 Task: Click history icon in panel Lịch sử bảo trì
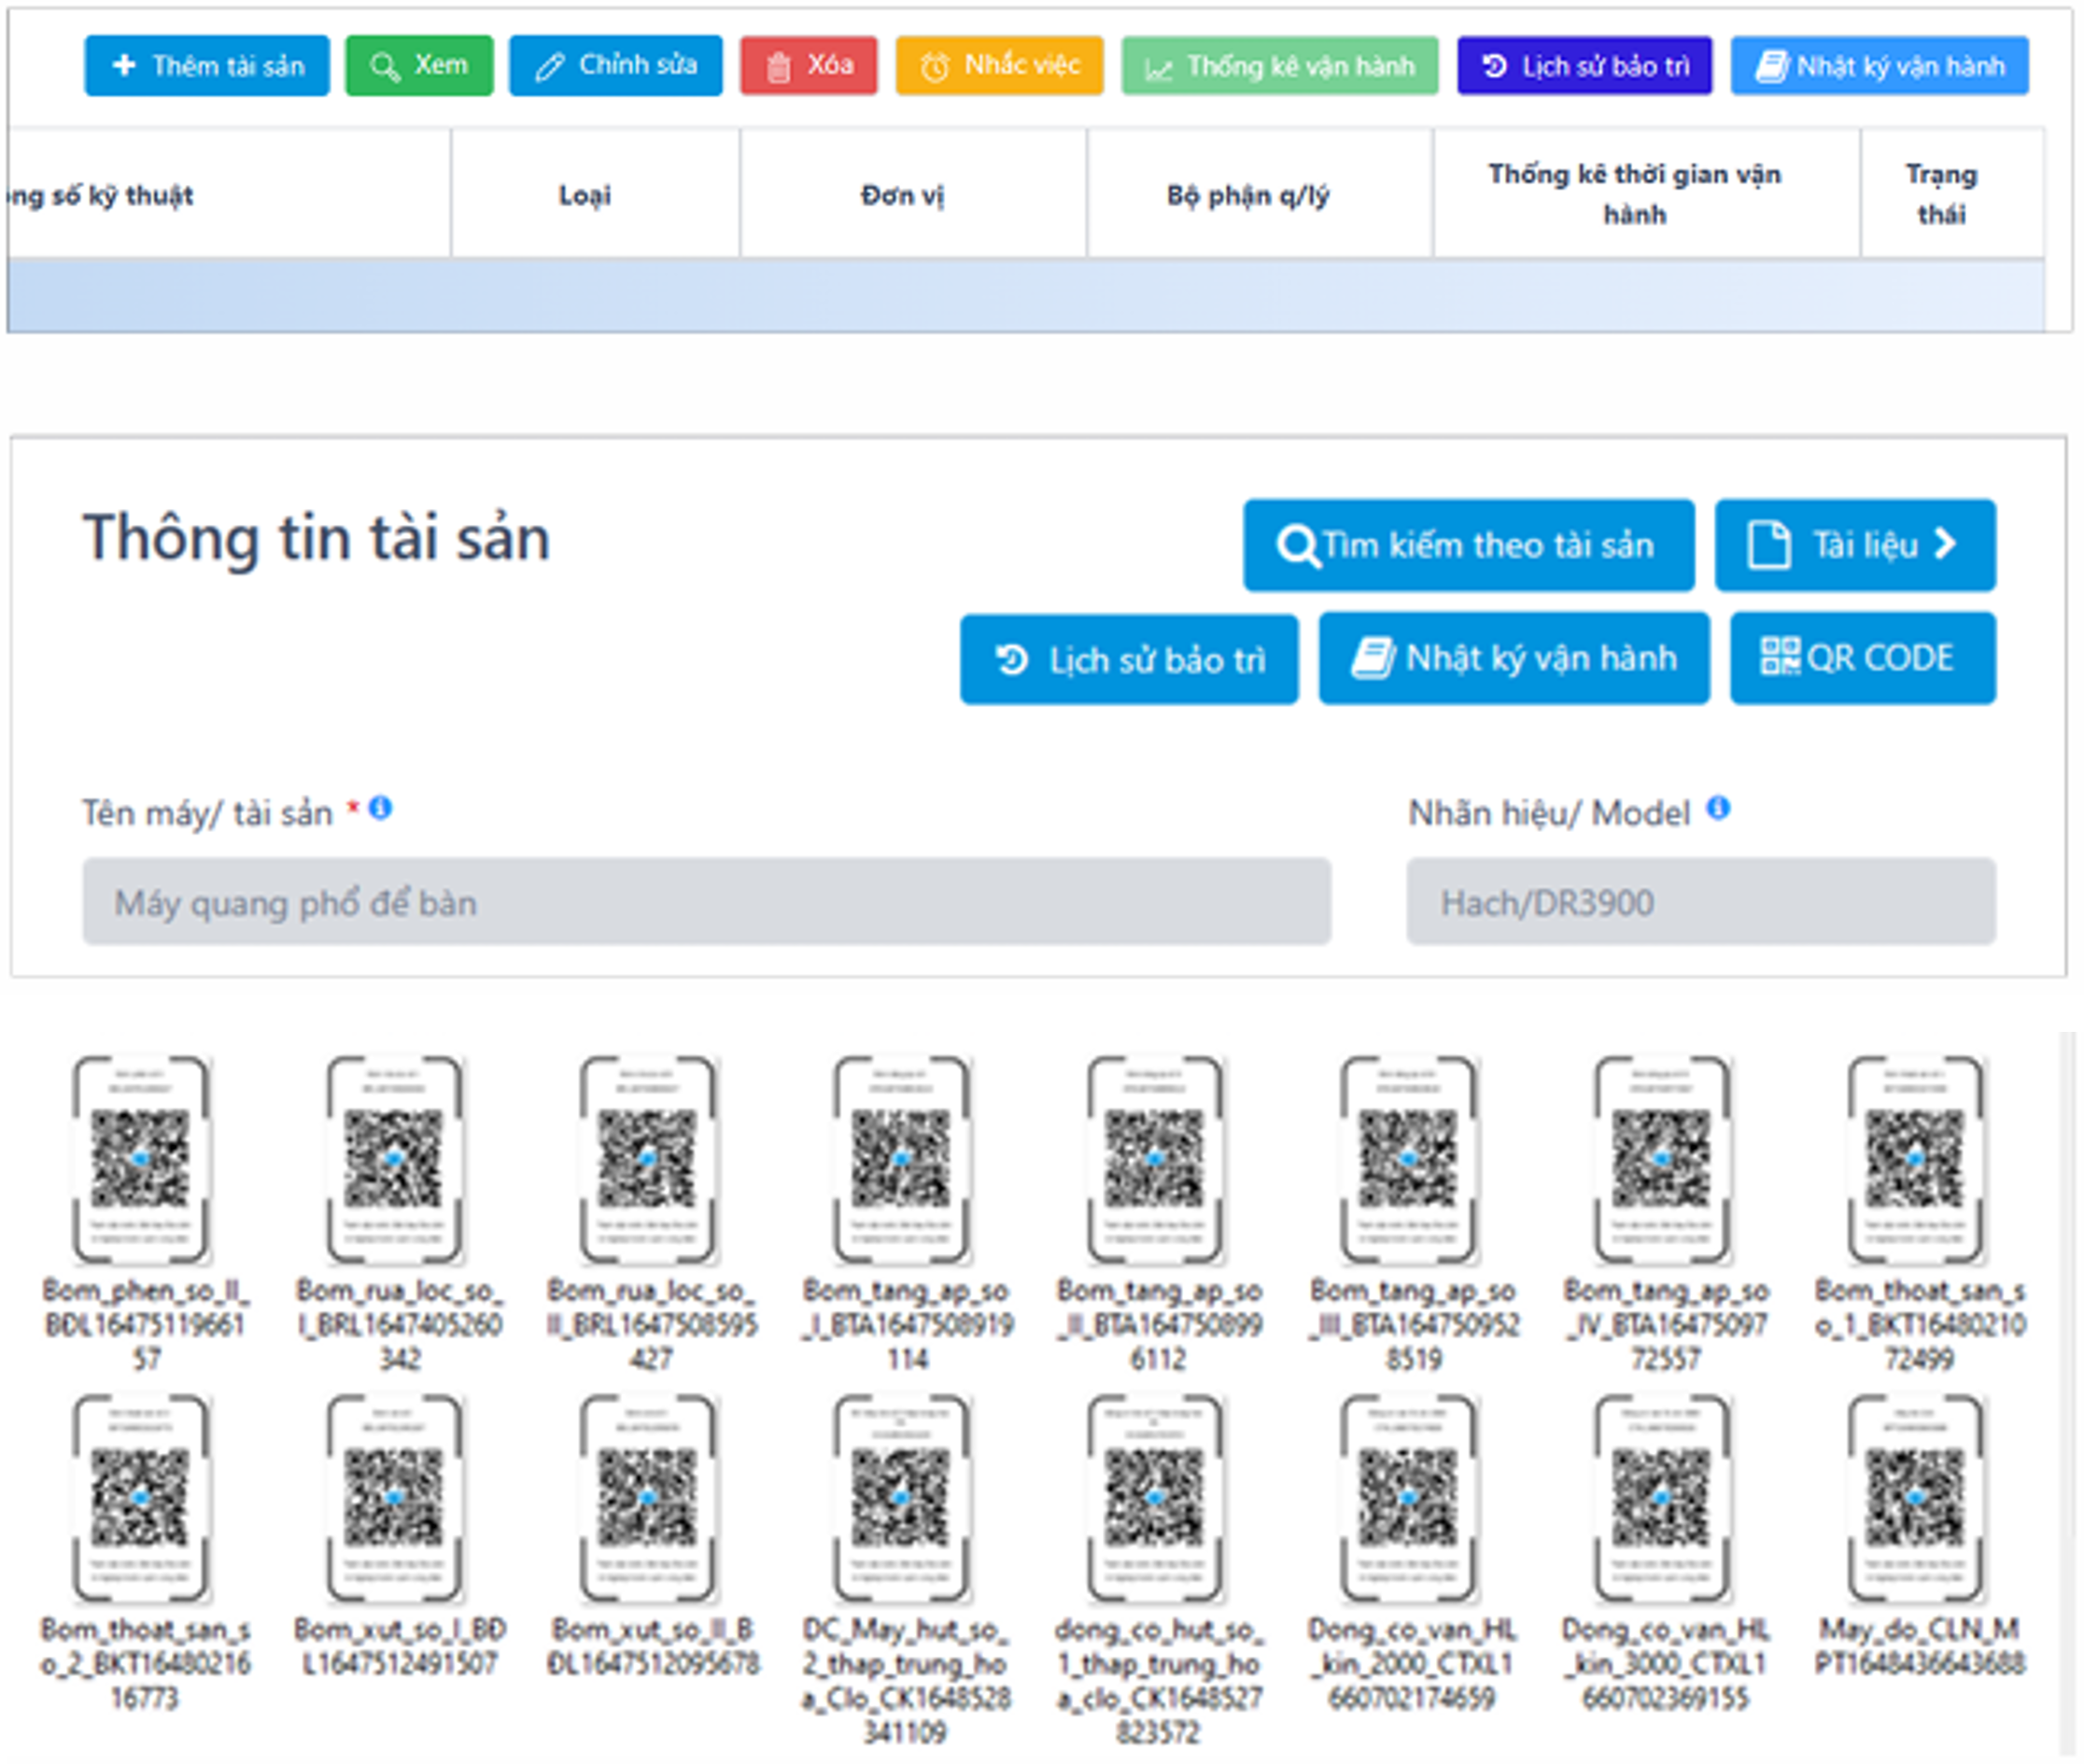[x=1012, y=661]
